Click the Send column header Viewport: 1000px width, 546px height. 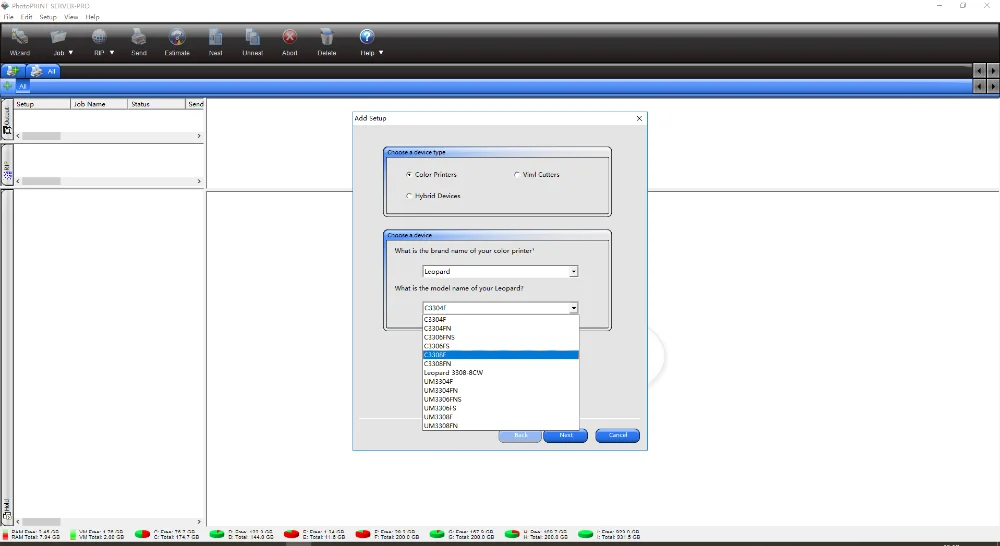pyautogui.click(x=195, y=104)
